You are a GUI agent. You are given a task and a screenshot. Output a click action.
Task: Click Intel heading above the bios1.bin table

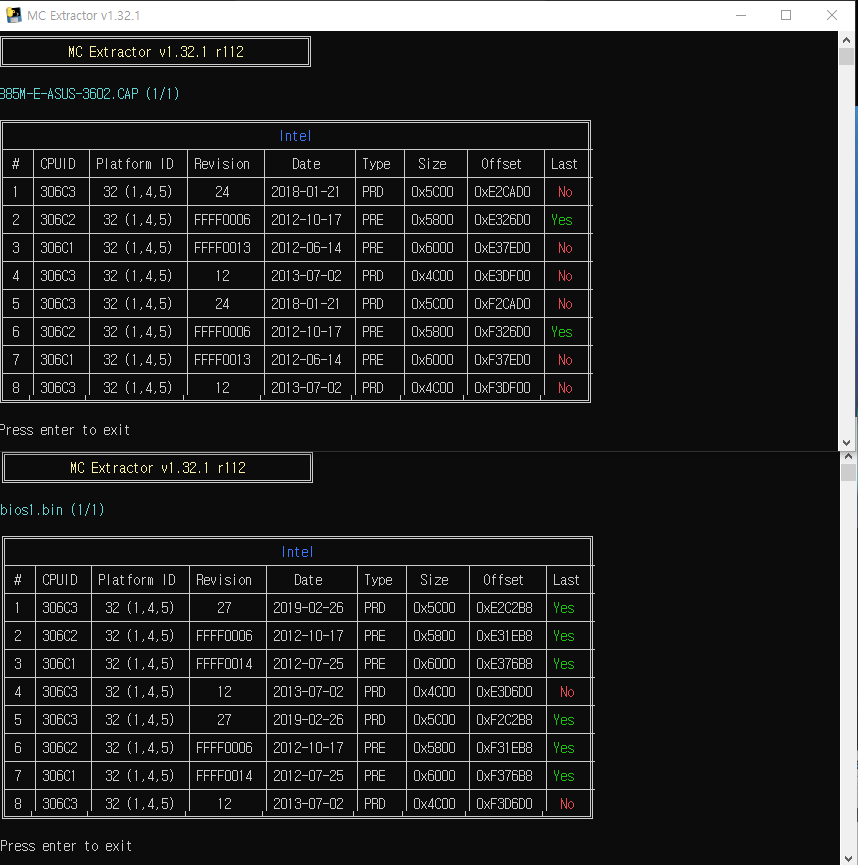click(297, 552)
